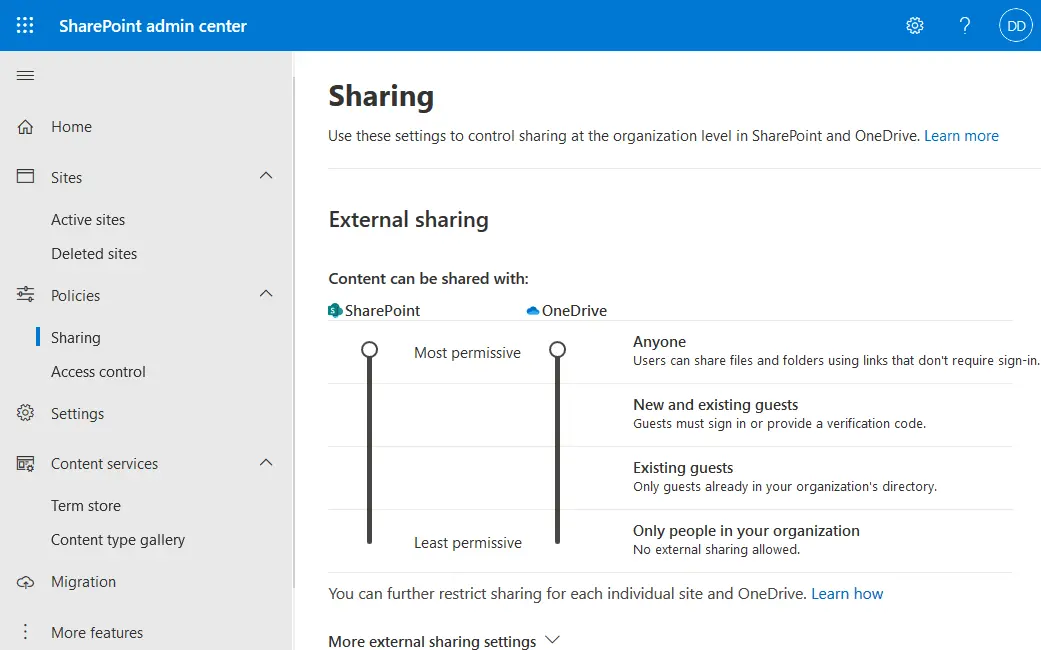This screenshot has width=1041, height=650.
Task: Open Settings in navigation
Action: [78, 414]
